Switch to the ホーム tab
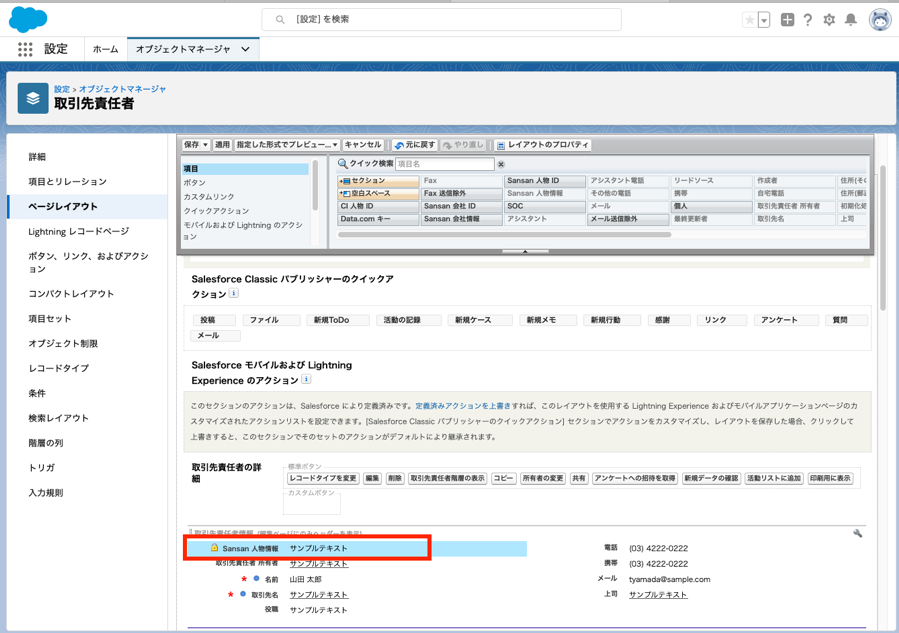The height and width of the screenshot is (633, 899). pos(105,49)
